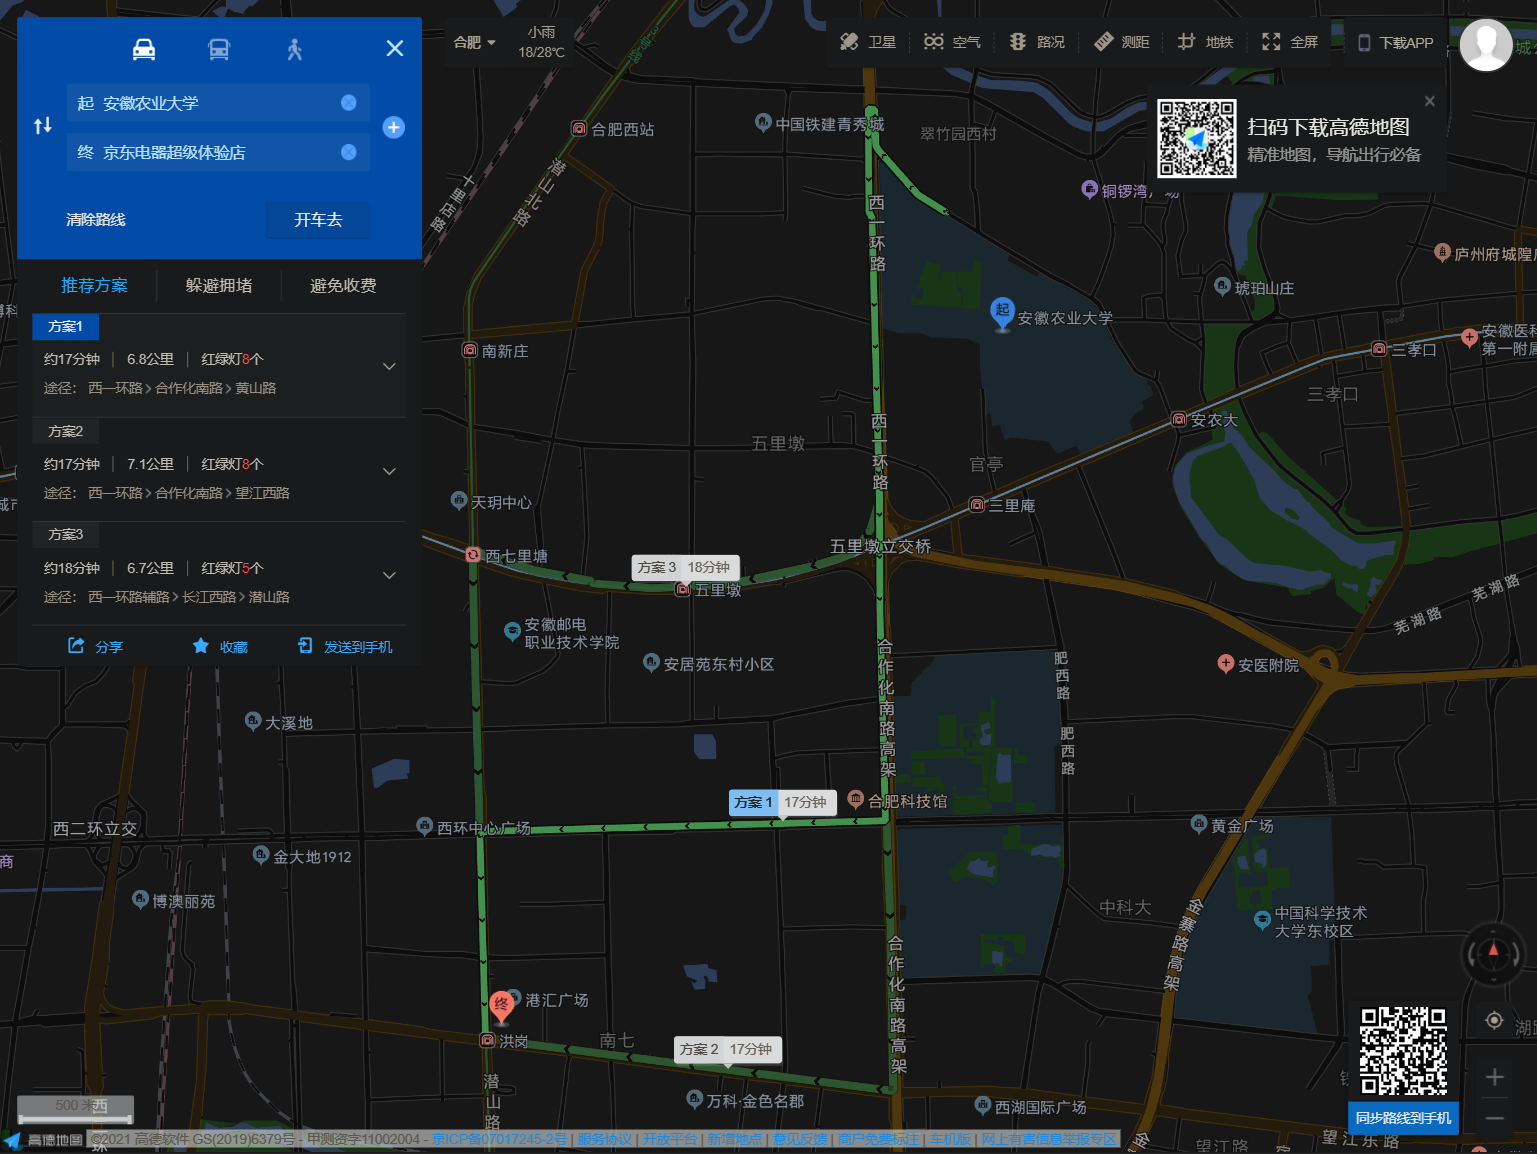
Task: Open the 服务协议 footer link
Action: point(605,1139)
